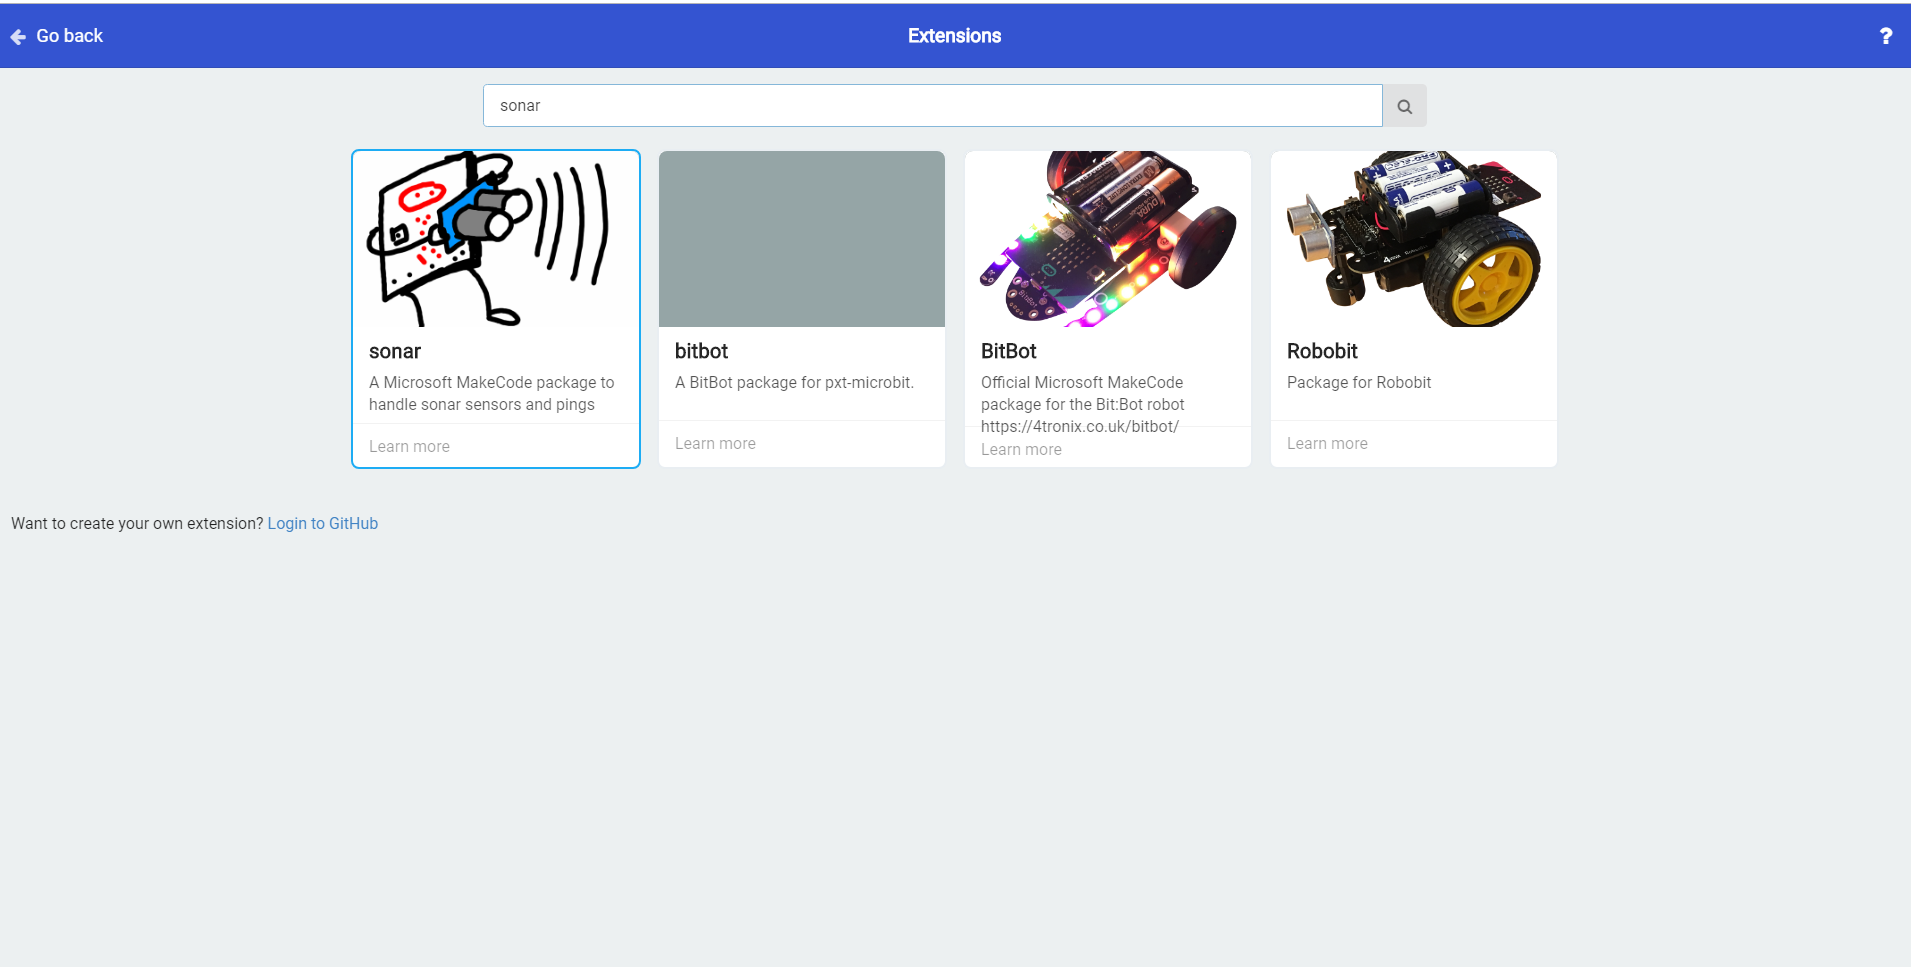The width and height of the screenshot is (1911, 967).
Task: Click the Robobit card title
Action: 1322,352
